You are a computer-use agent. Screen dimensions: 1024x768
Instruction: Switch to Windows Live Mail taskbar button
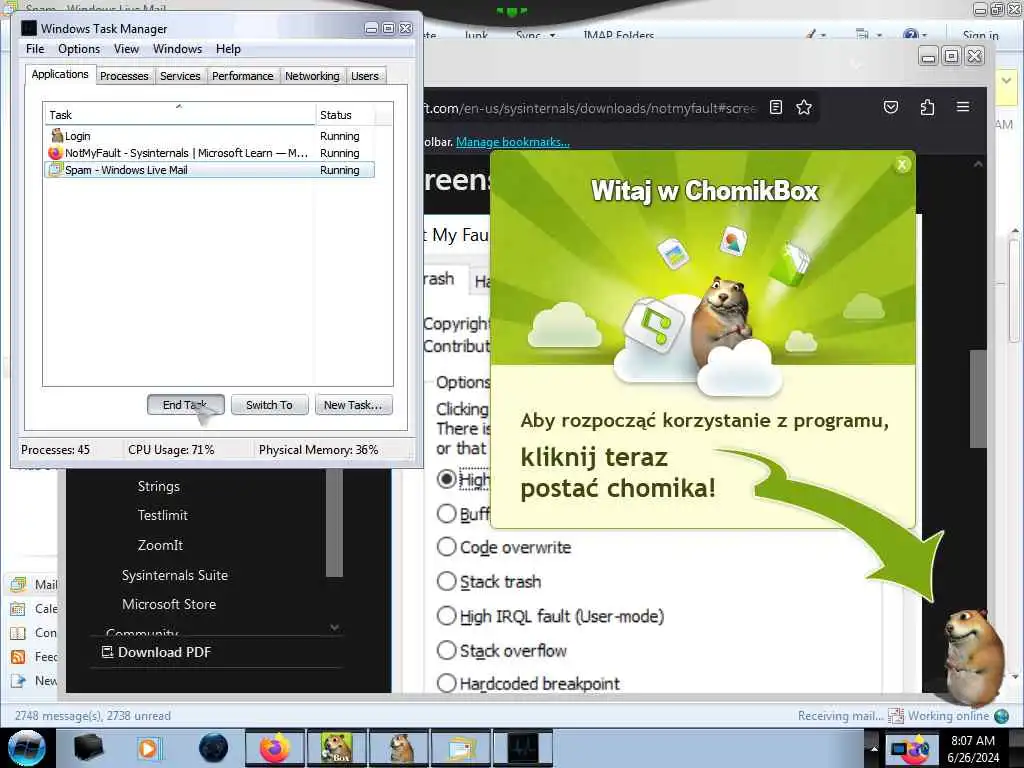[x=461, y=748]
